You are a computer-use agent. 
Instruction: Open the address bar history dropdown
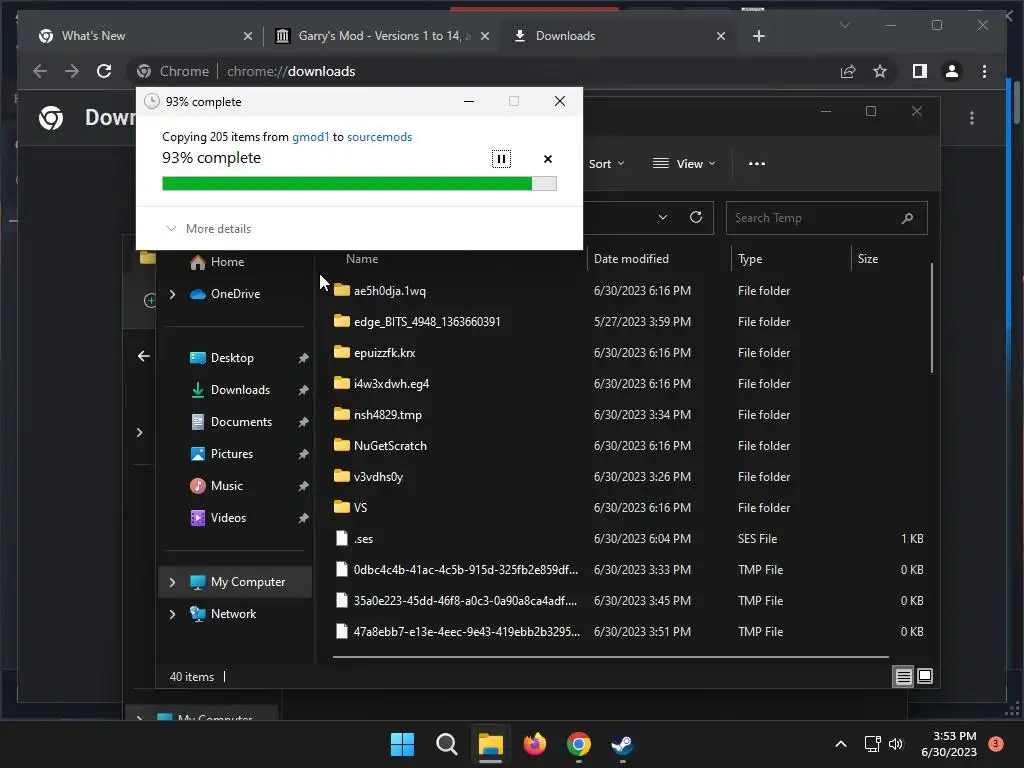(663, 217)
